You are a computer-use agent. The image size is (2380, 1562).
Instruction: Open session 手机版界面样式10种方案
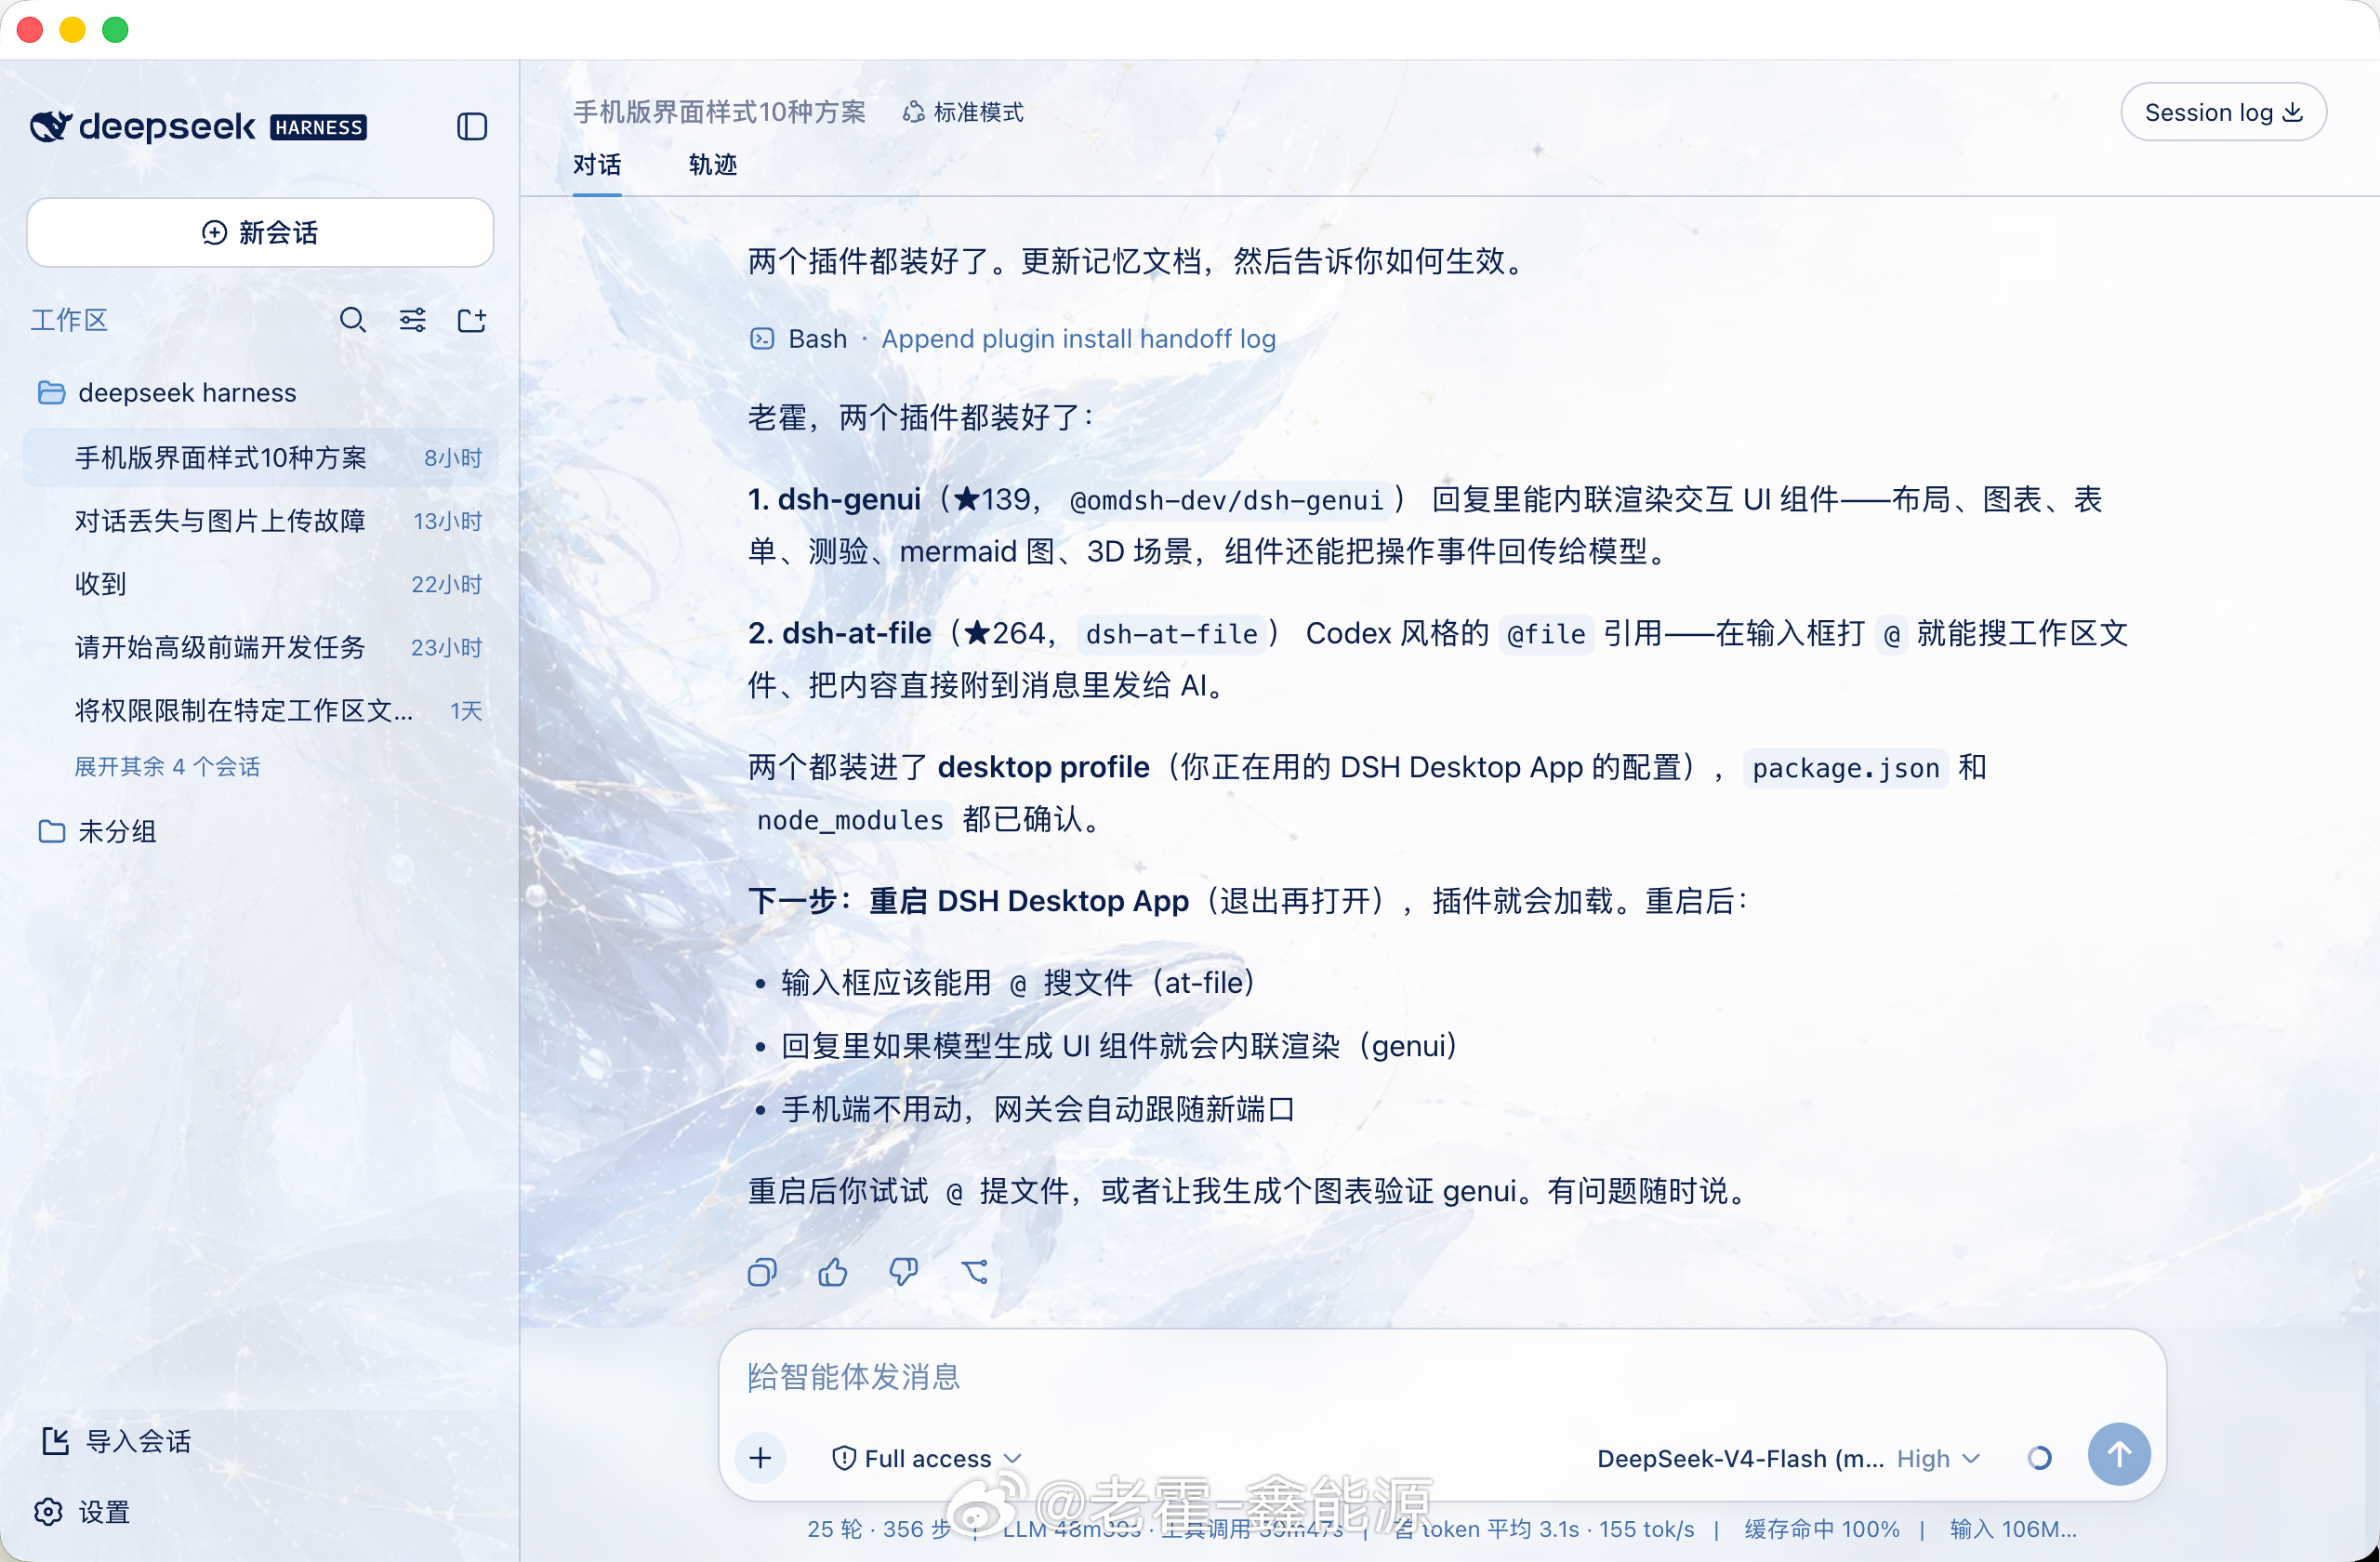[260, 458]
